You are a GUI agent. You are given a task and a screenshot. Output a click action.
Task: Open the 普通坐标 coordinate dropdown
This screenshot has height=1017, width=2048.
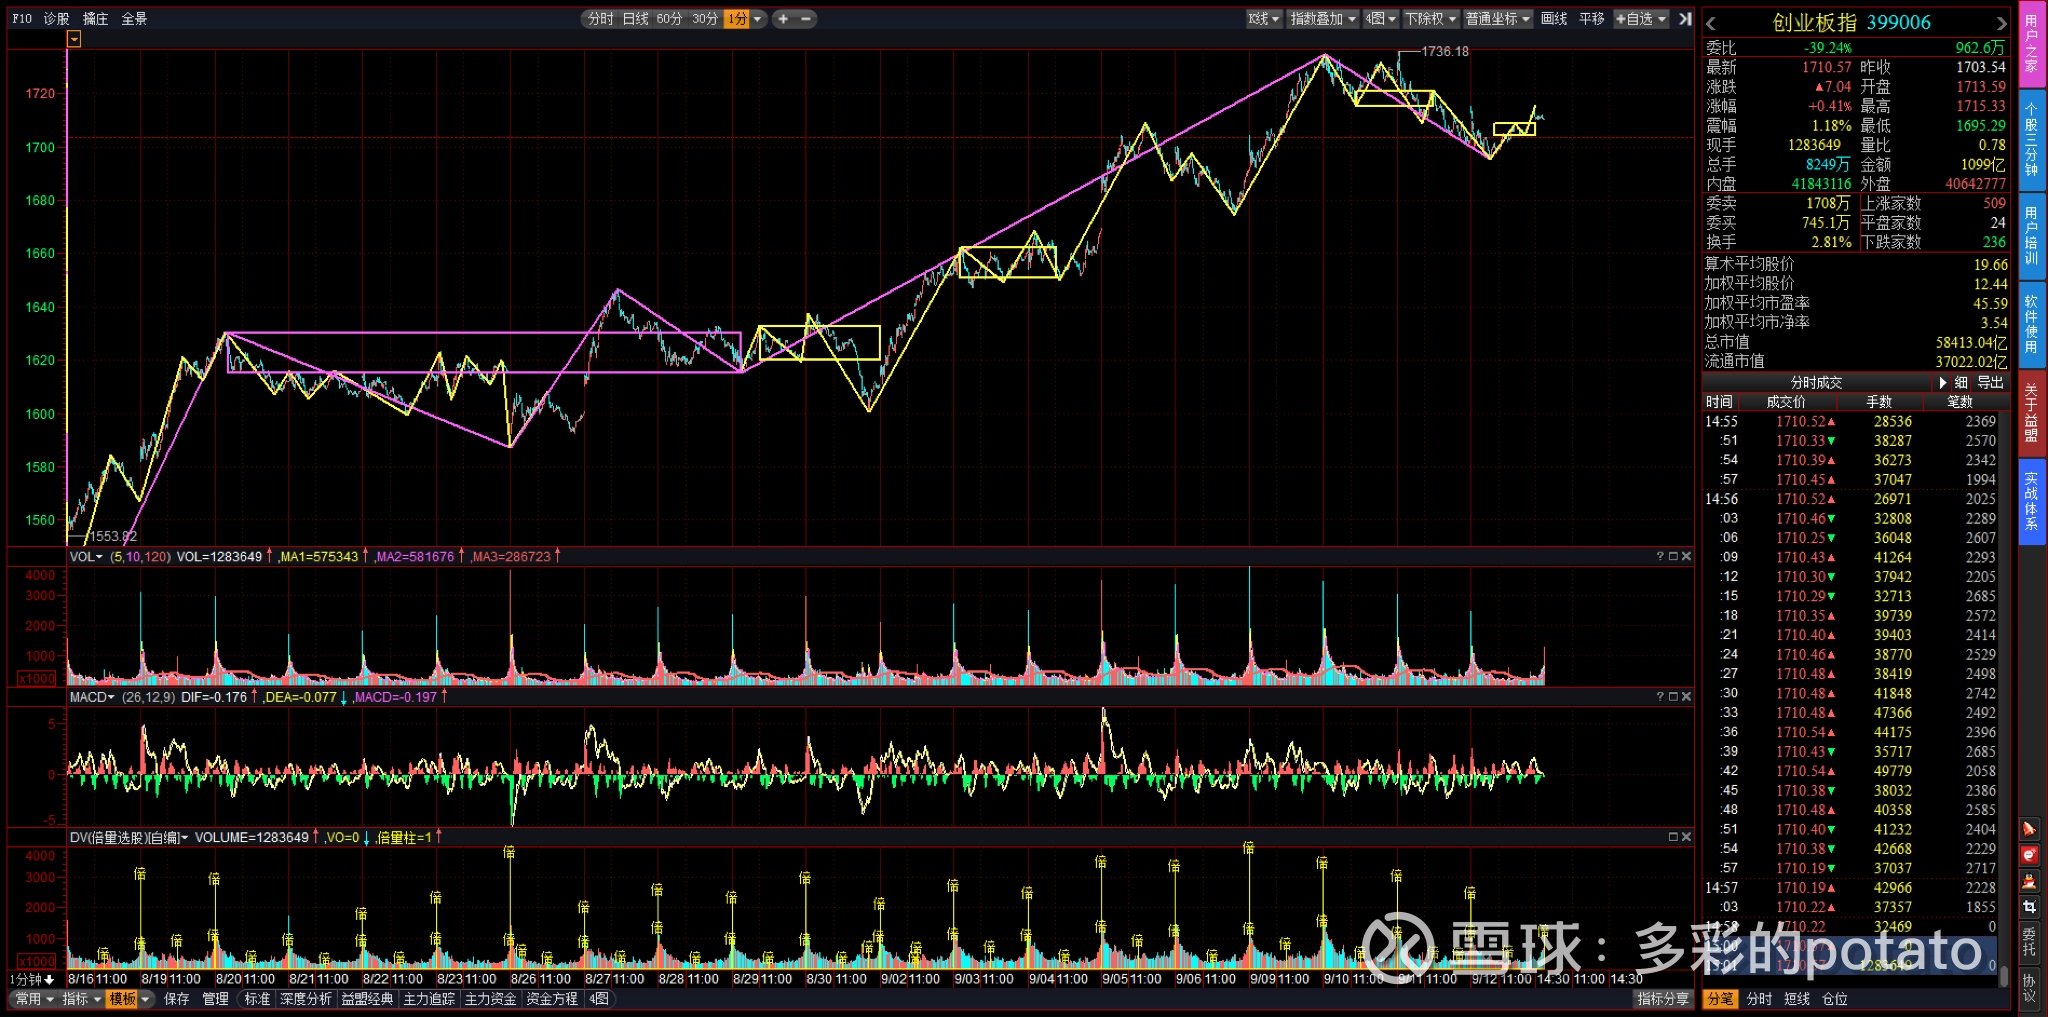[x=1497, y=19]
